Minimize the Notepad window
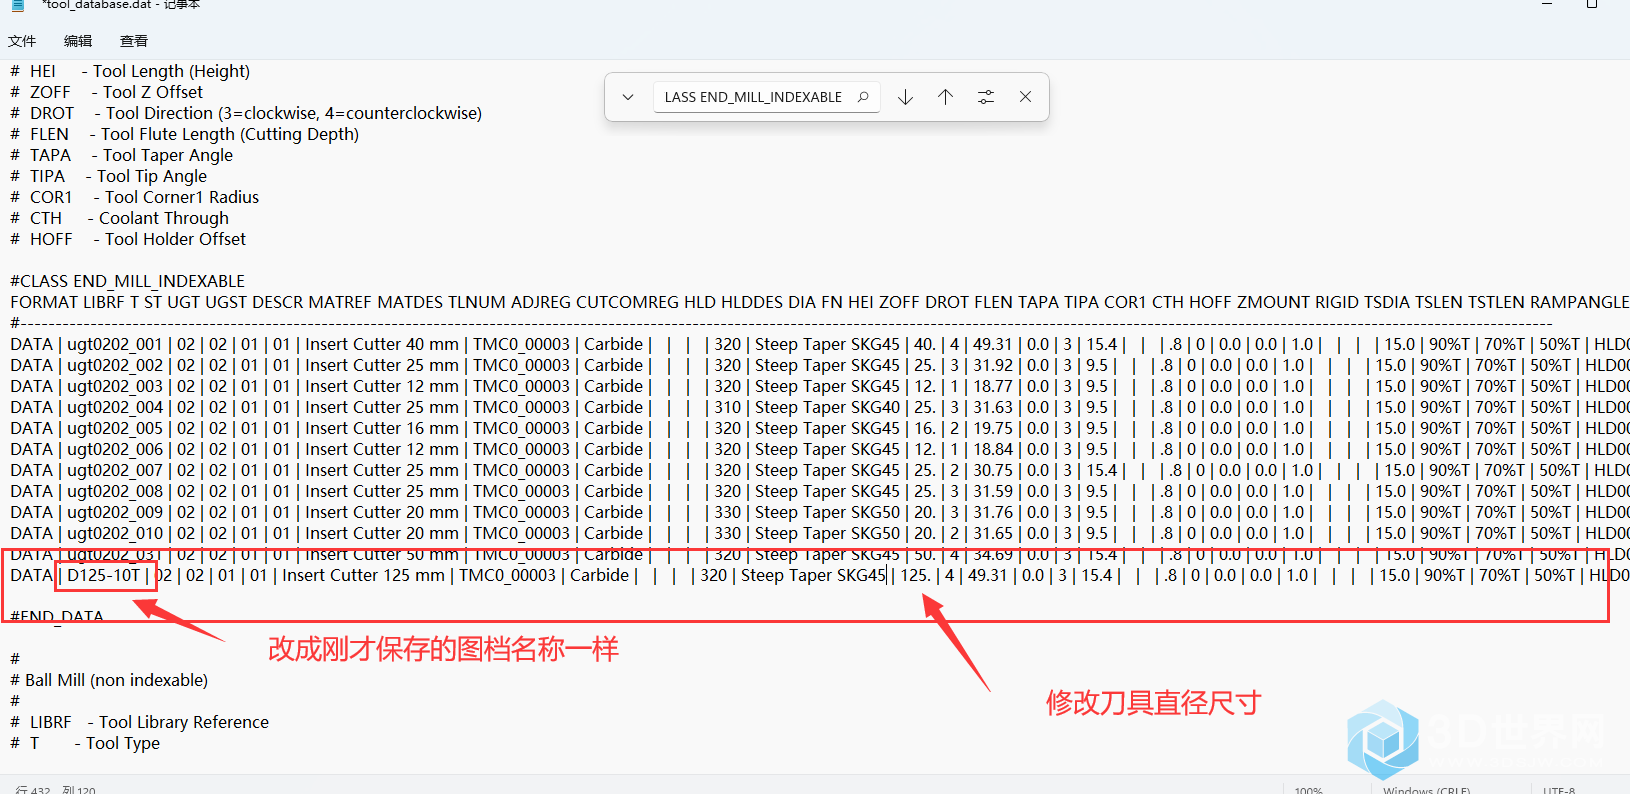Screen dimensions: 1630x794 tap(1547, 5)
